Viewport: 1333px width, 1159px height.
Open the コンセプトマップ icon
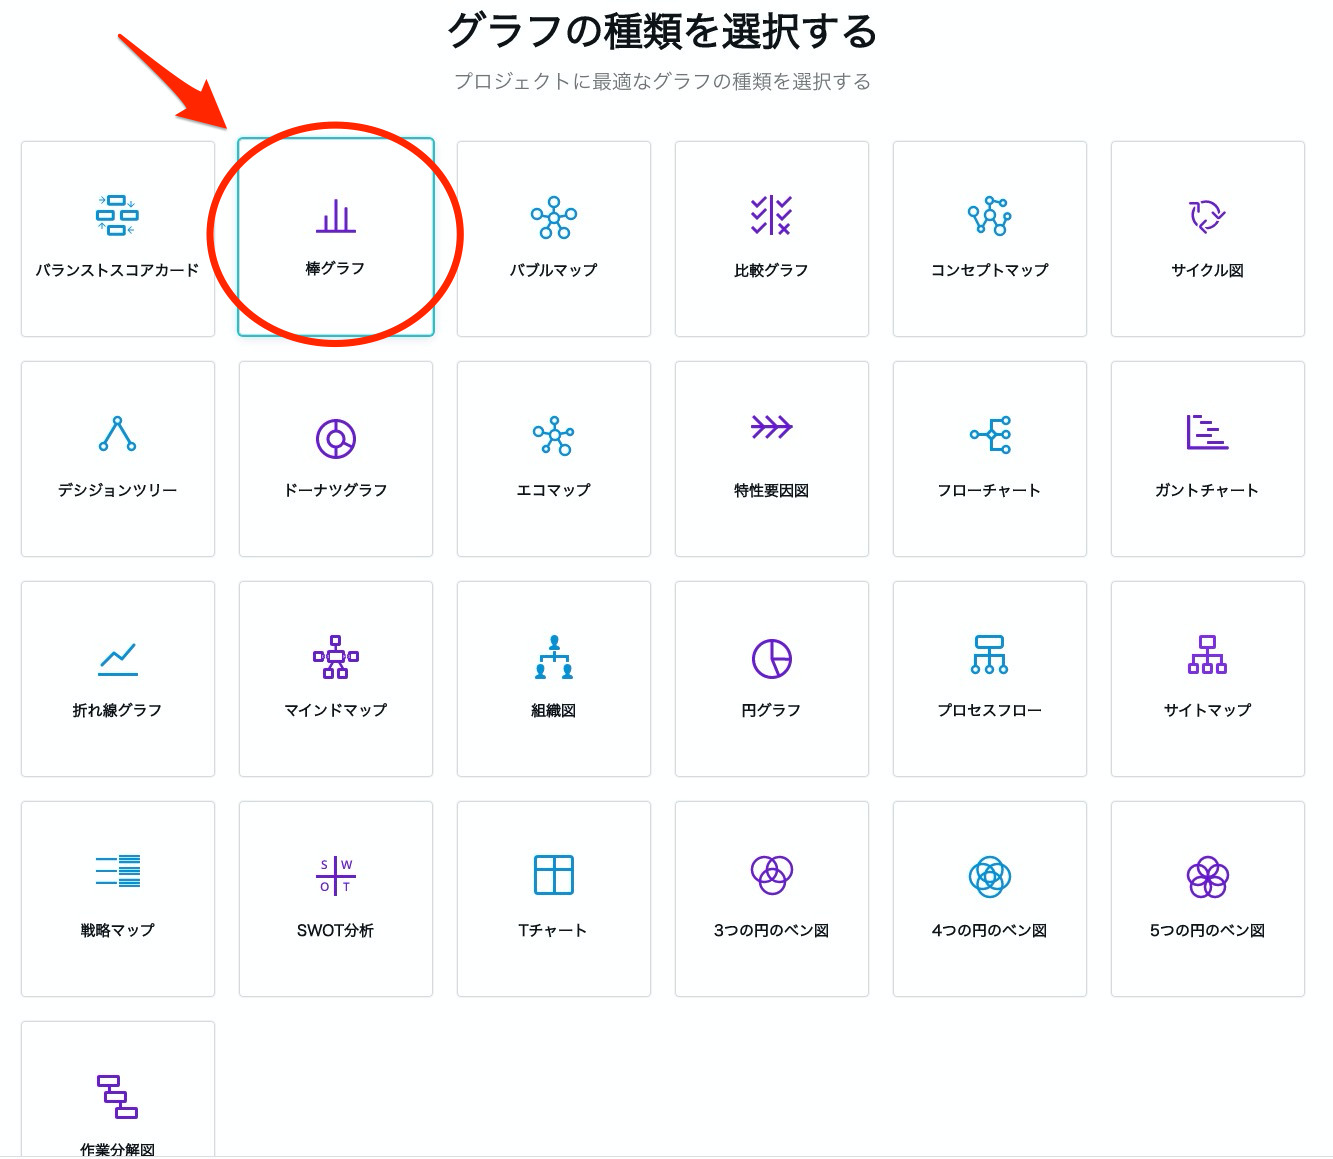pos(989,215)
